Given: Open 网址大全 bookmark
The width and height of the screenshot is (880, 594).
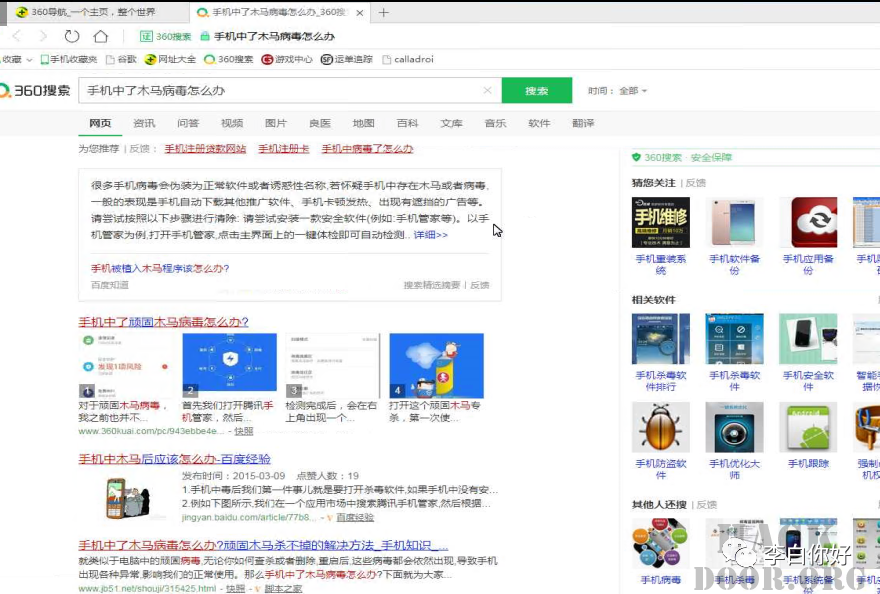Looking at the screenshot, I should point(170,59).
